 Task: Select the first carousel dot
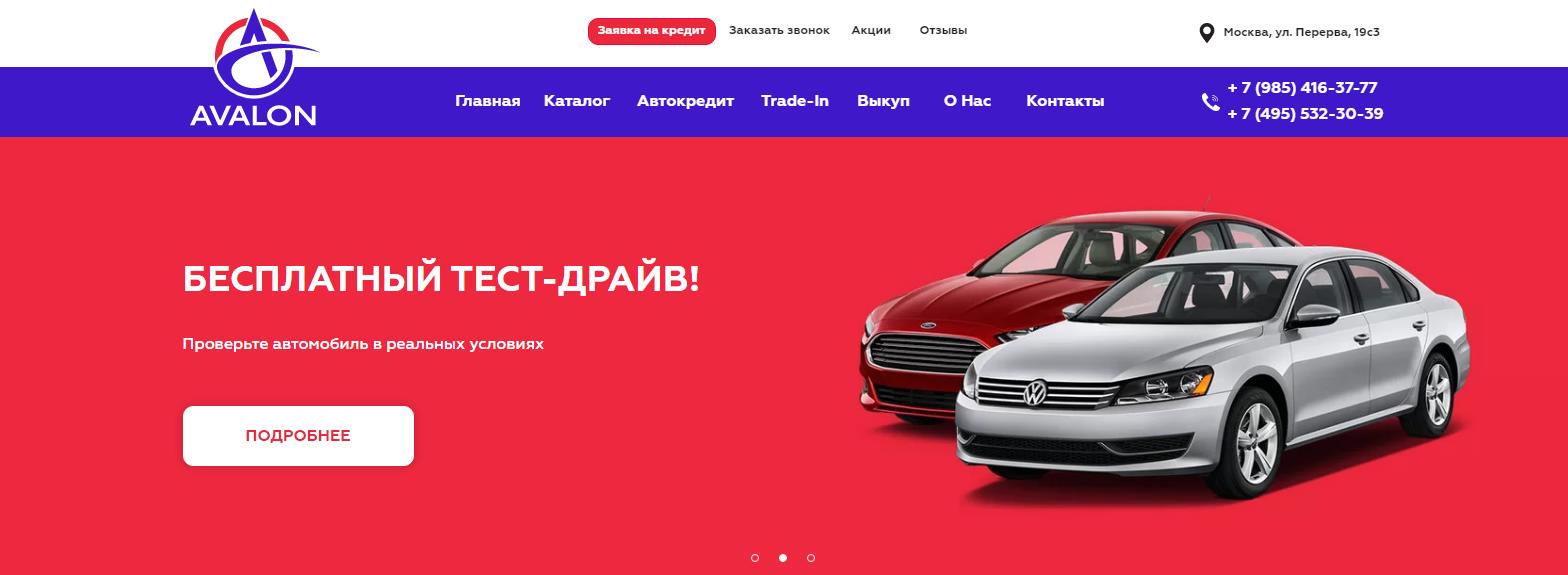click(x=755, y=558)
